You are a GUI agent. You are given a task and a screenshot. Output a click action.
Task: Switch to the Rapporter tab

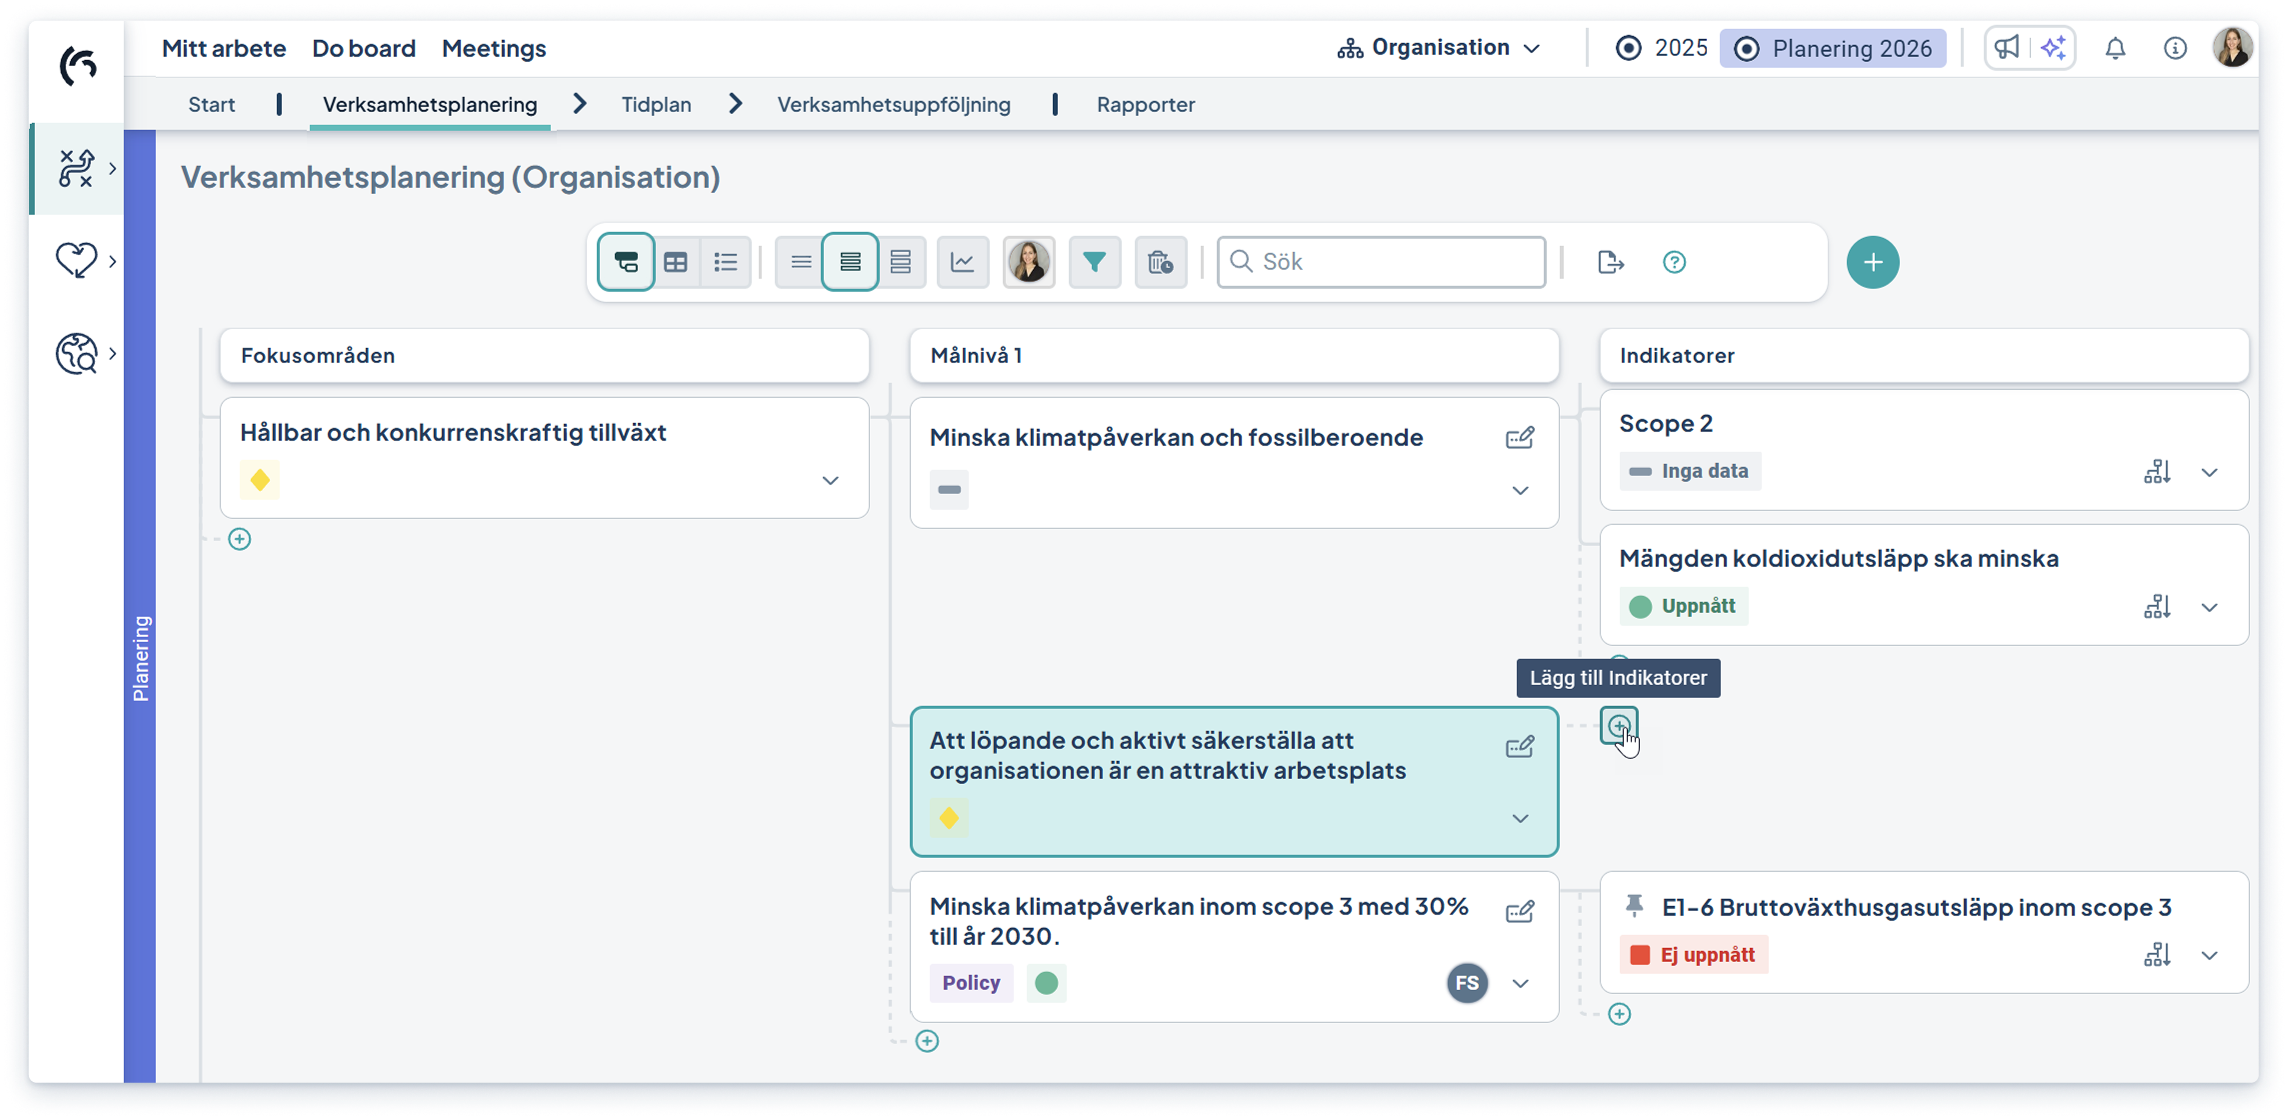click(1145, 104)
